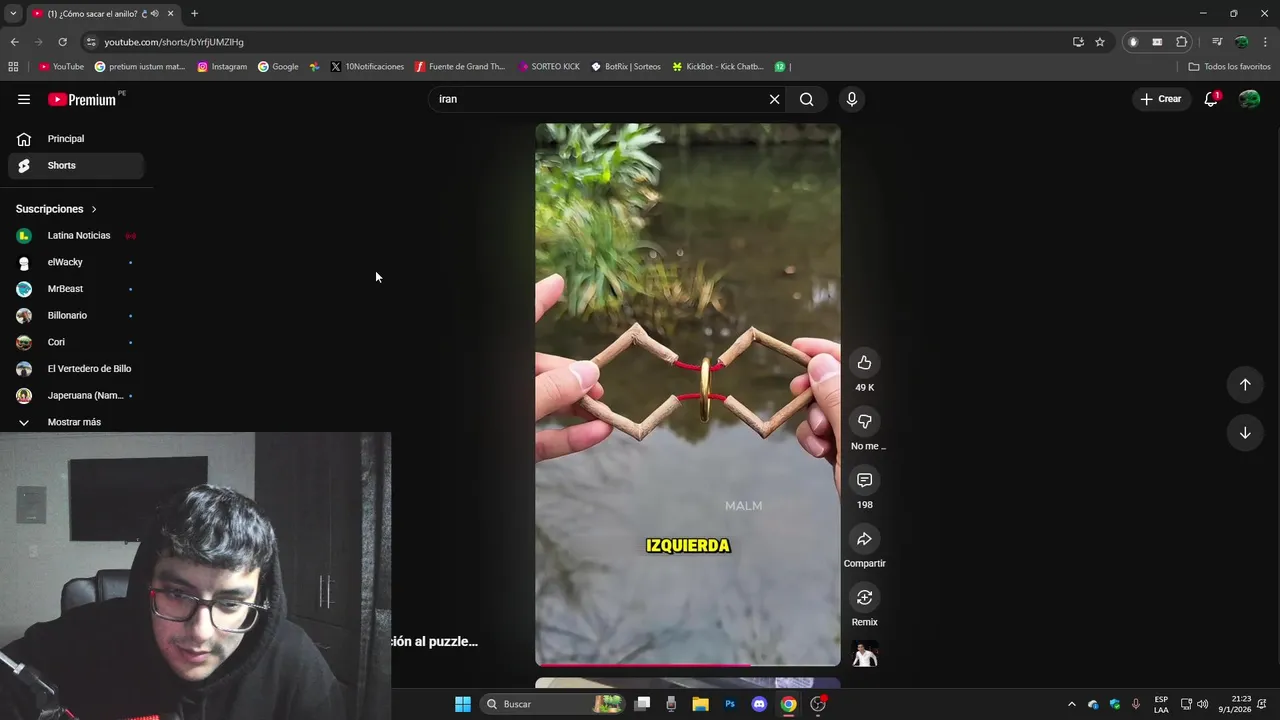Open Japeruana subscription
Image resolution: width=1280 pixels, height=720 pixels.
coord(76,396)
